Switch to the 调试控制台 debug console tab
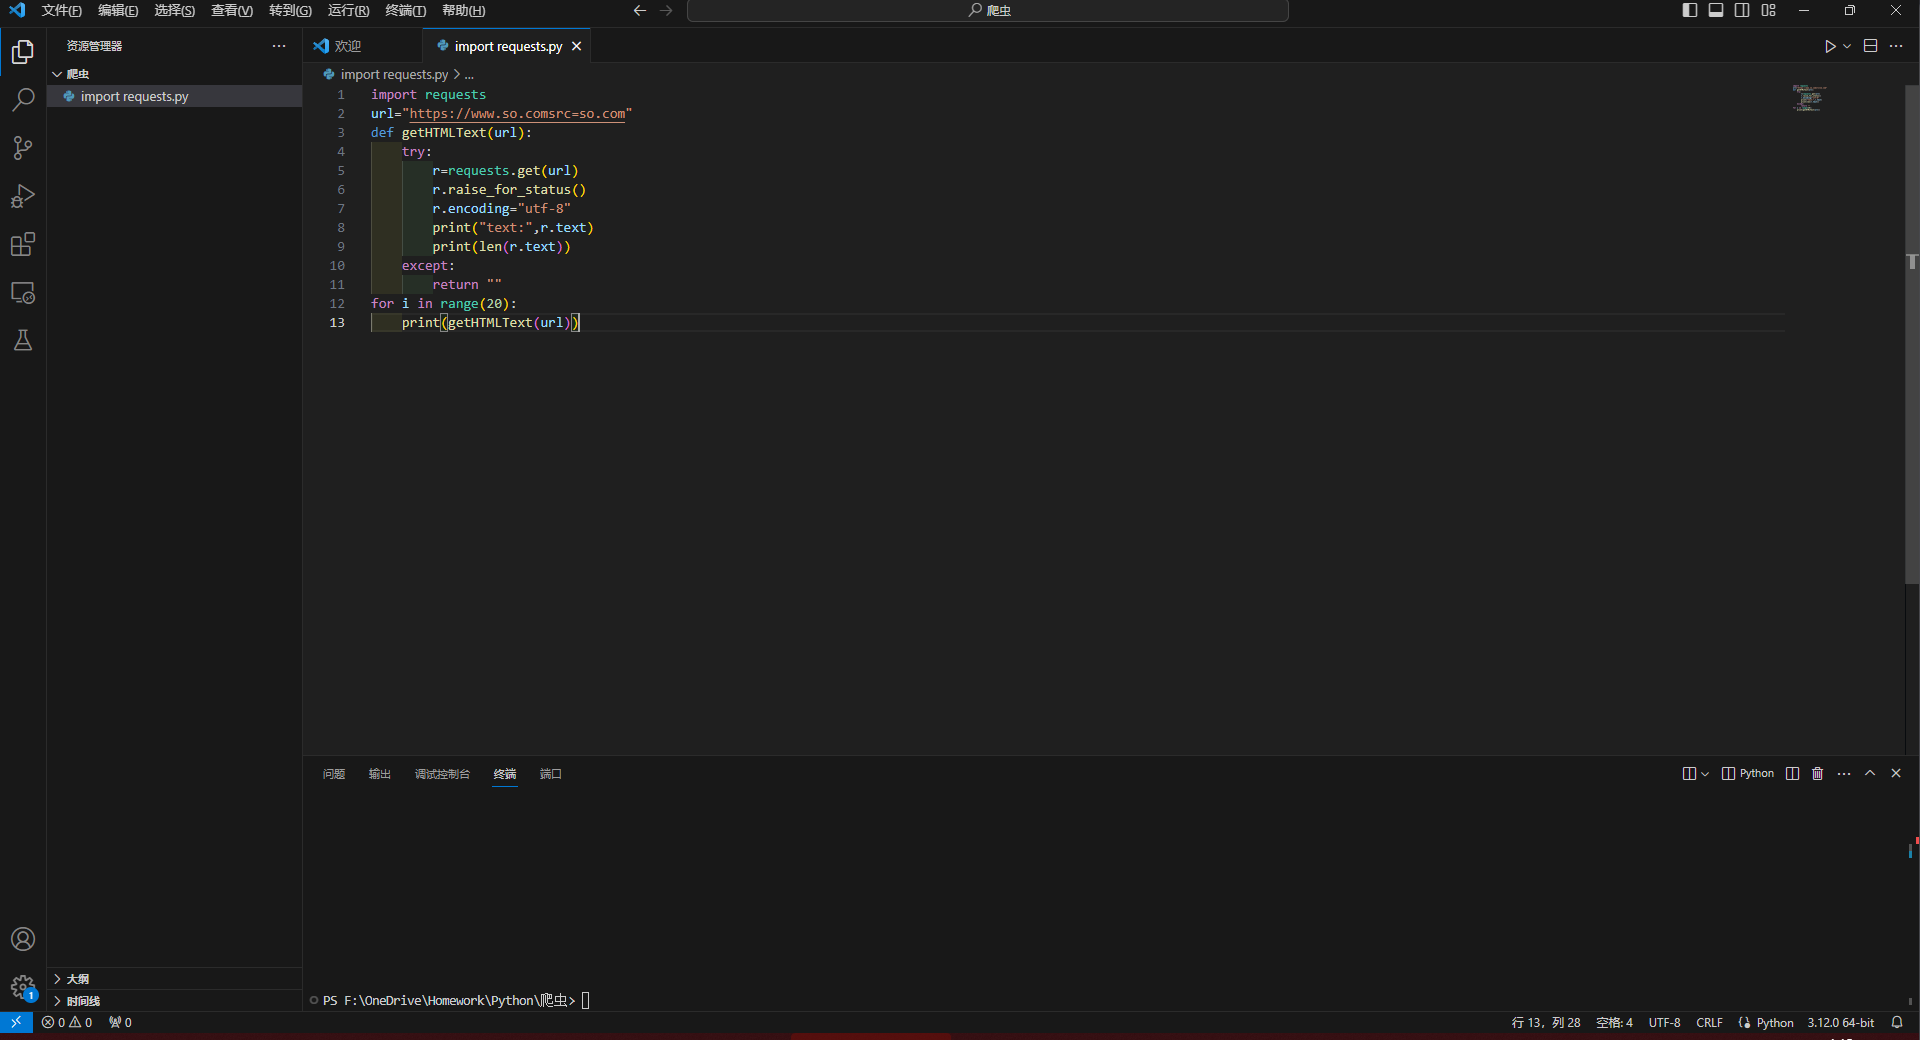 point(442,774)
